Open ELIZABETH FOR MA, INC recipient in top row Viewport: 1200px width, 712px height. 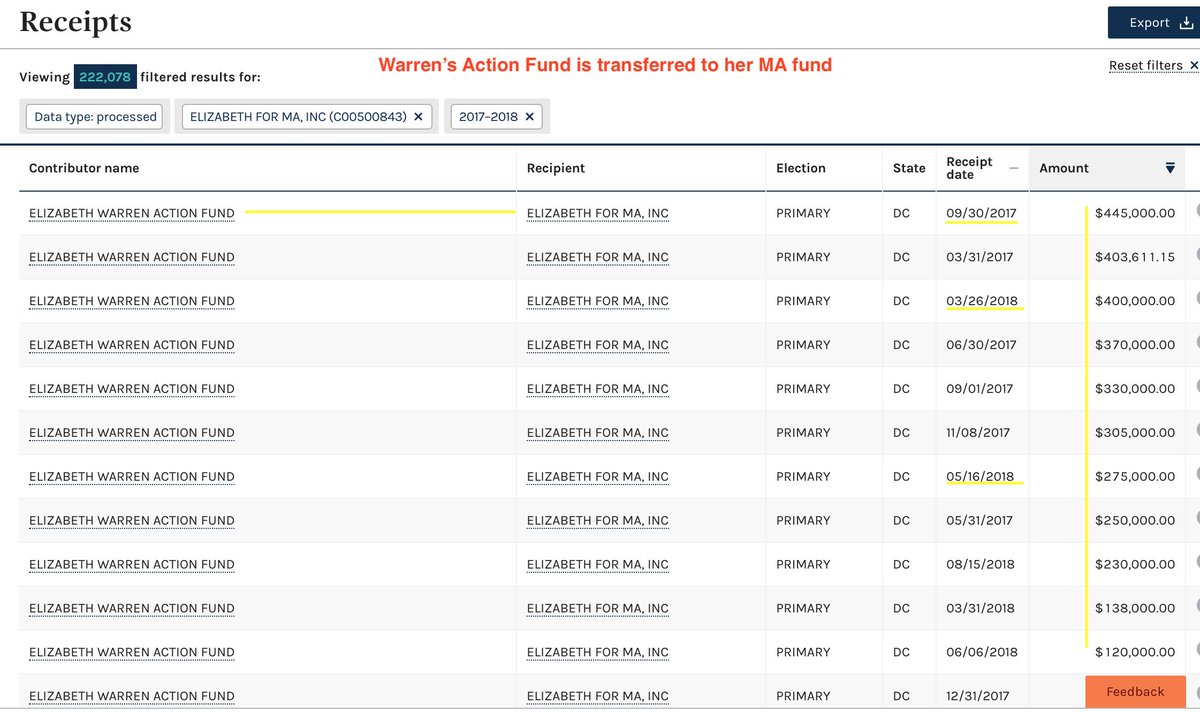point(597,213)
